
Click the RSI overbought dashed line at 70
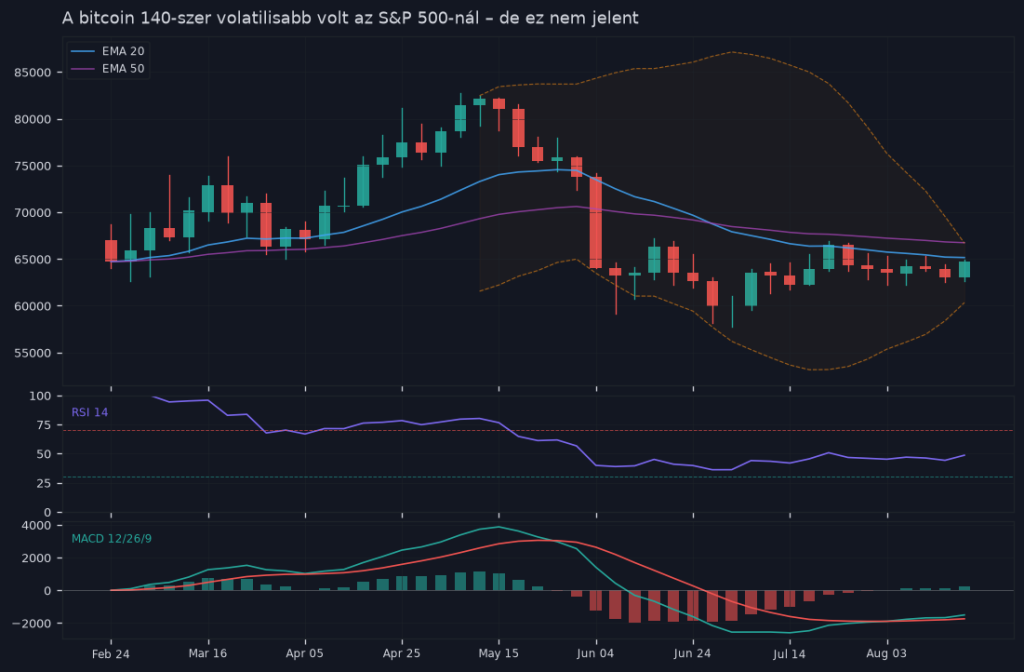tap(537, 430)
